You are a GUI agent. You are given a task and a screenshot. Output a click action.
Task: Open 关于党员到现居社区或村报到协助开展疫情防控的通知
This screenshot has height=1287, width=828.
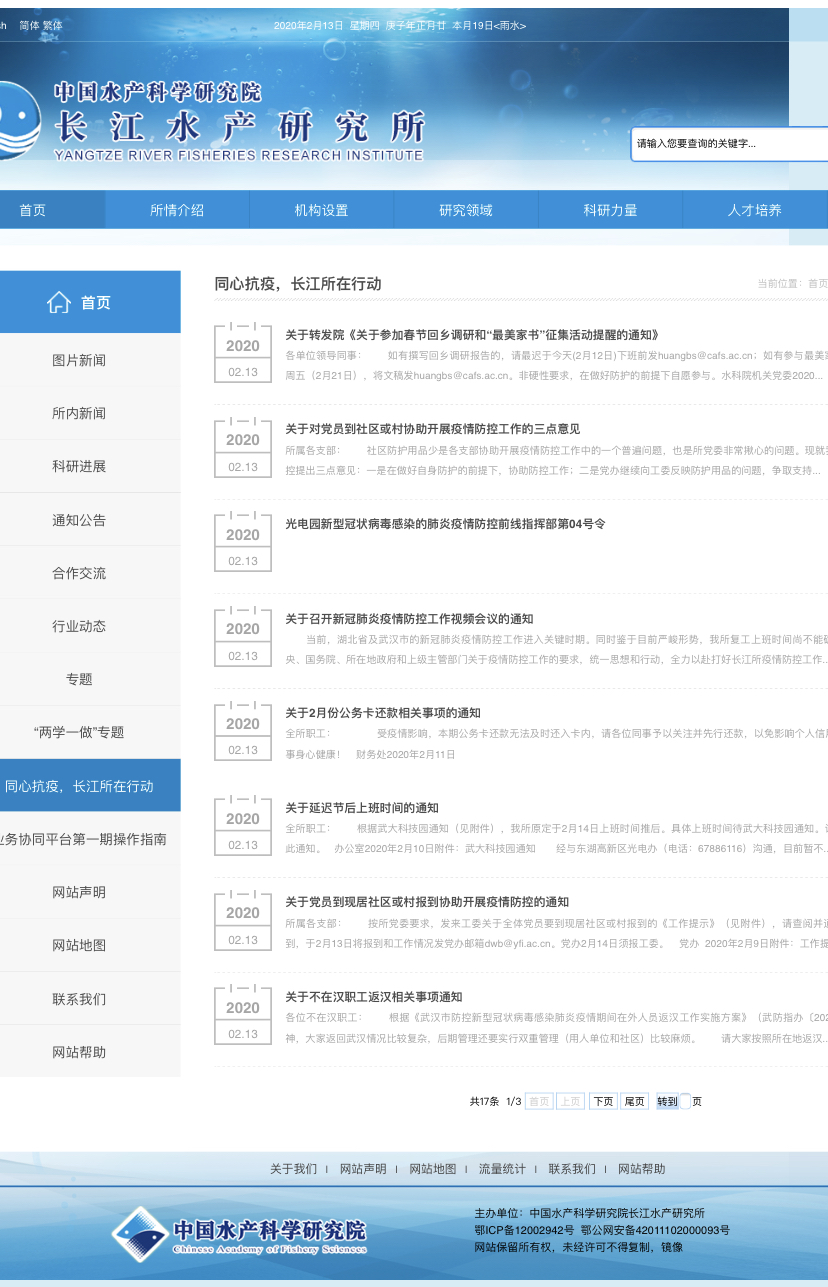tap(427, 902)
